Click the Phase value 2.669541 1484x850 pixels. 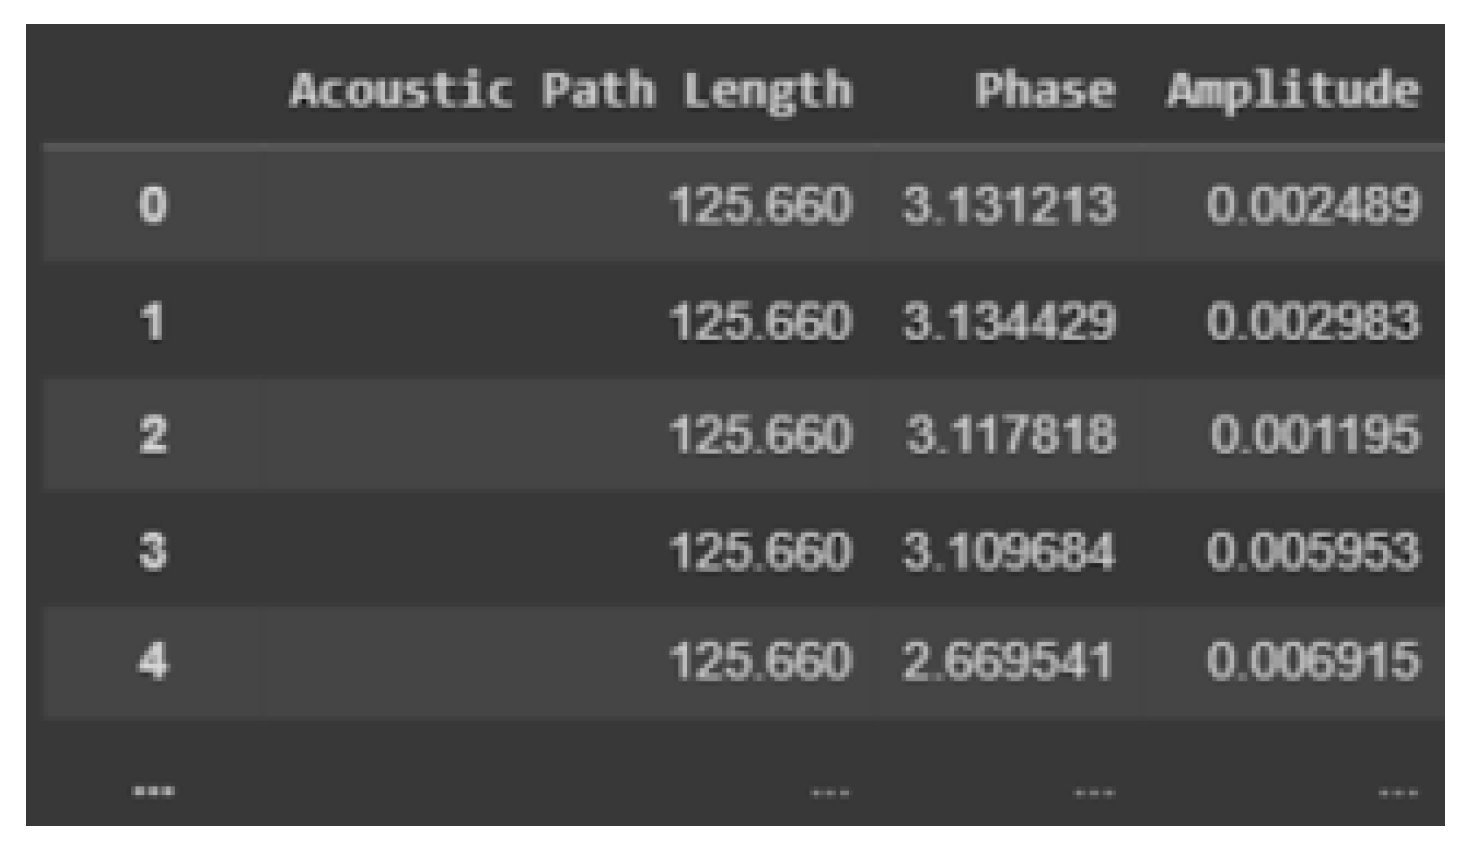tap(1008, 661)
